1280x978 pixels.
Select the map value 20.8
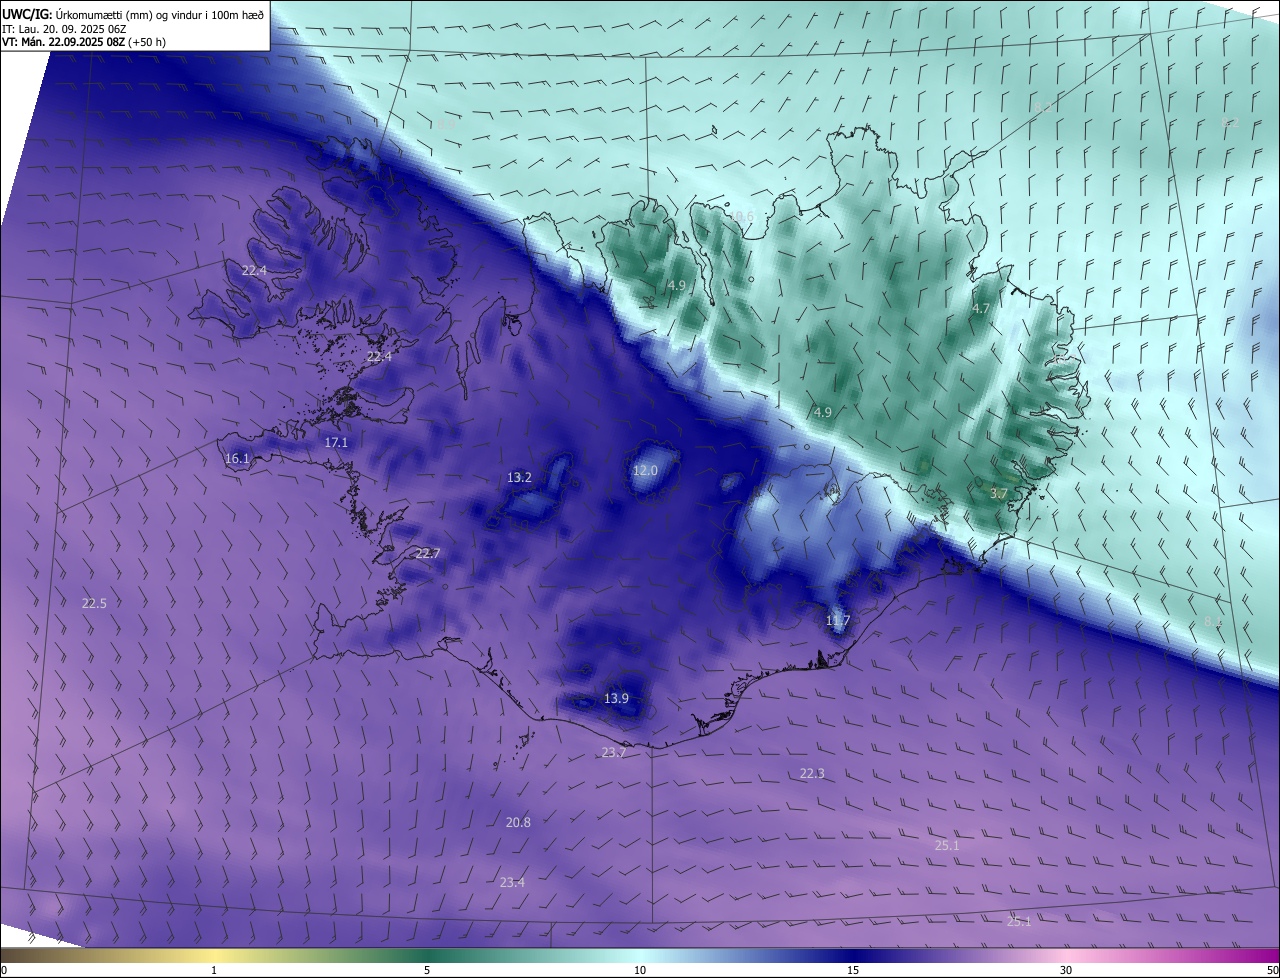[518, 822]
